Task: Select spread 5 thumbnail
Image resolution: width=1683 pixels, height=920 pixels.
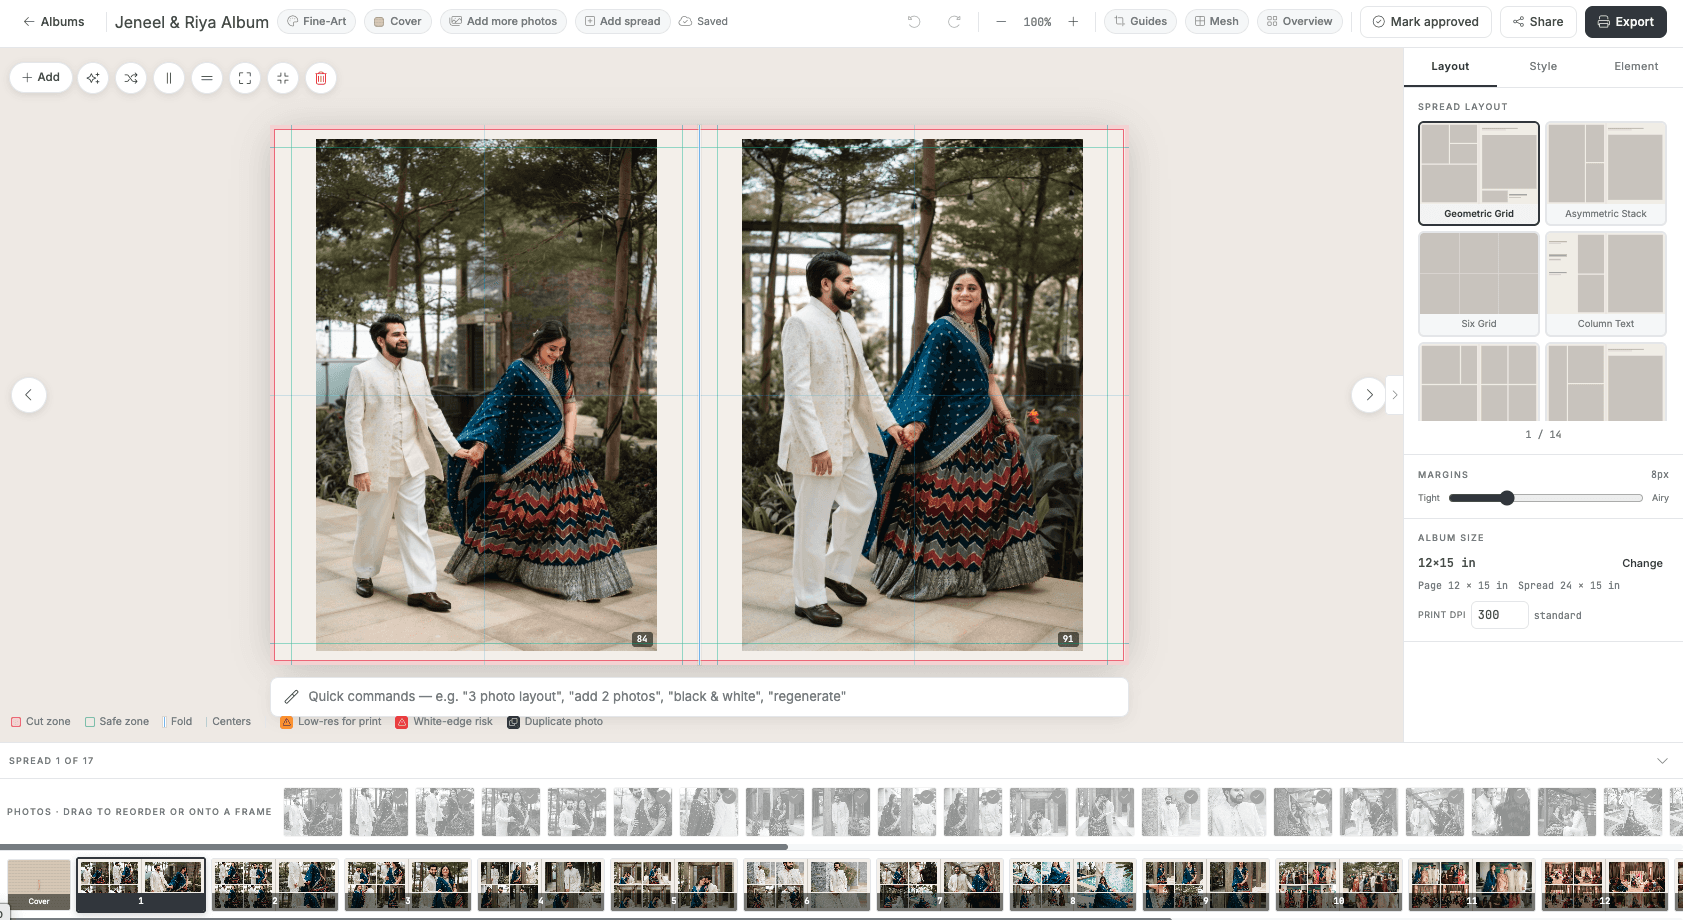Action: click(x=674, y=885)
